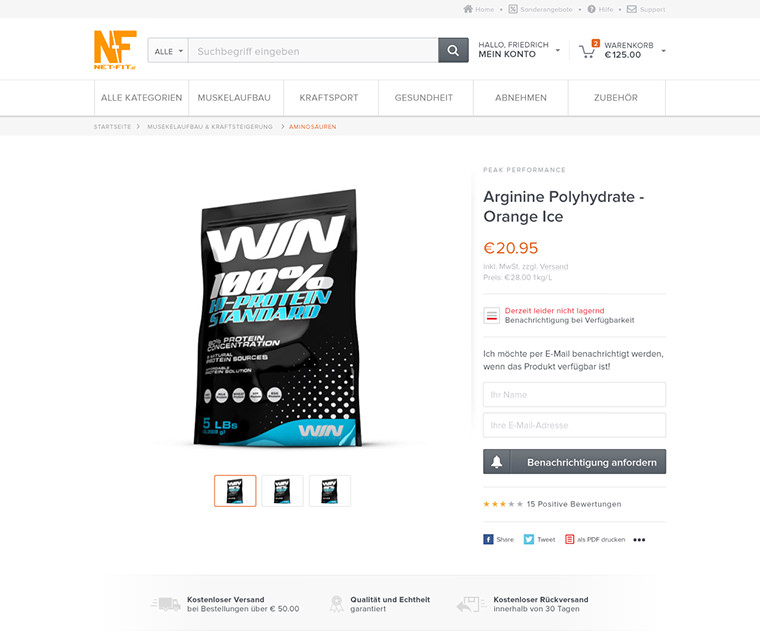
Task: Open the shopping cart icon
Action: [588, 51]
